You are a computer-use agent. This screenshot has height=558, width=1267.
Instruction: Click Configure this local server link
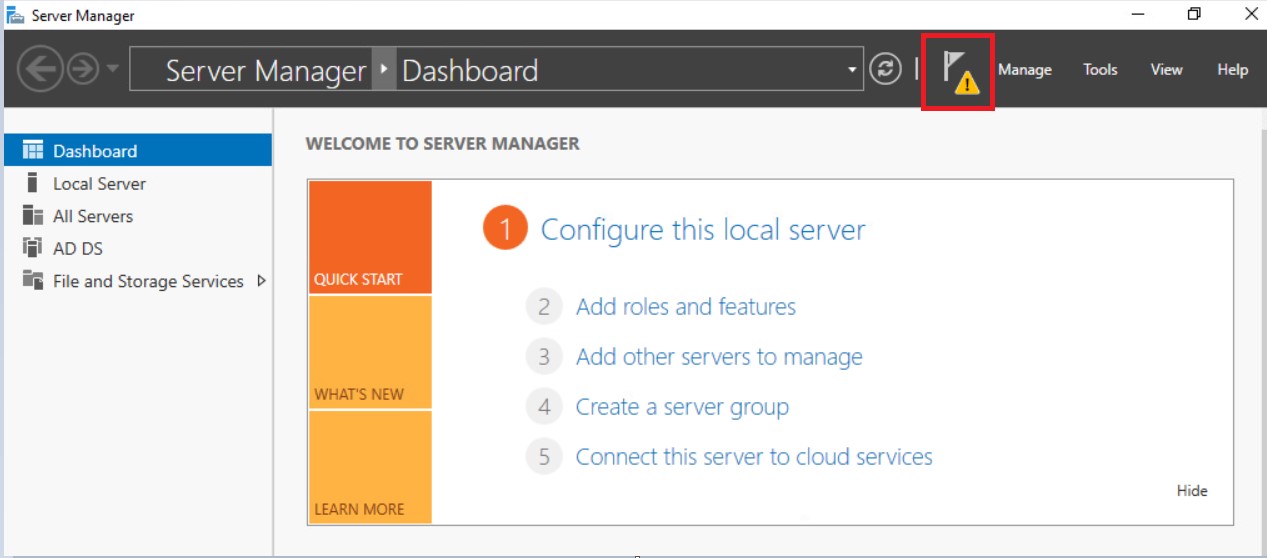702,230
